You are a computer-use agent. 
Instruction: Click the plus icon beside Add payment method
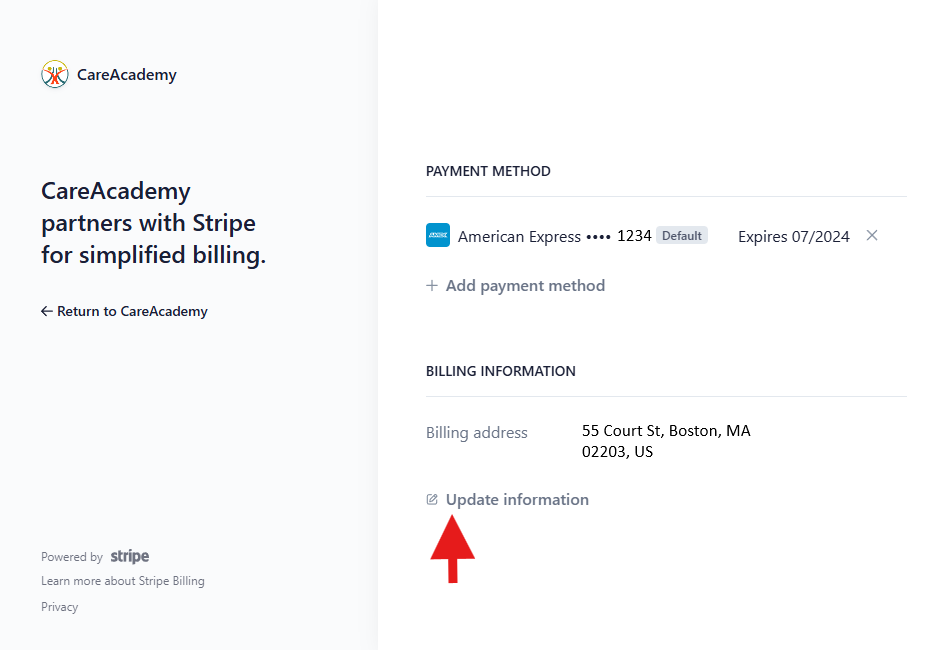432,285
